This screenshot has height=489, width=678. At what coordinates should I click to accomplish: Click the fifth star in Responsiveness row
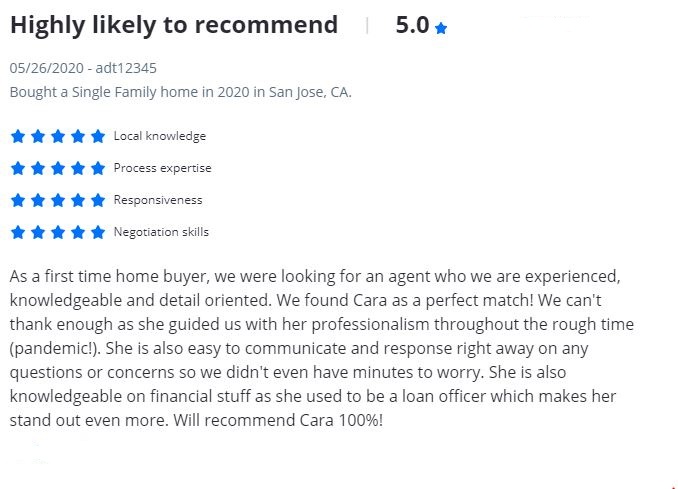97,200
